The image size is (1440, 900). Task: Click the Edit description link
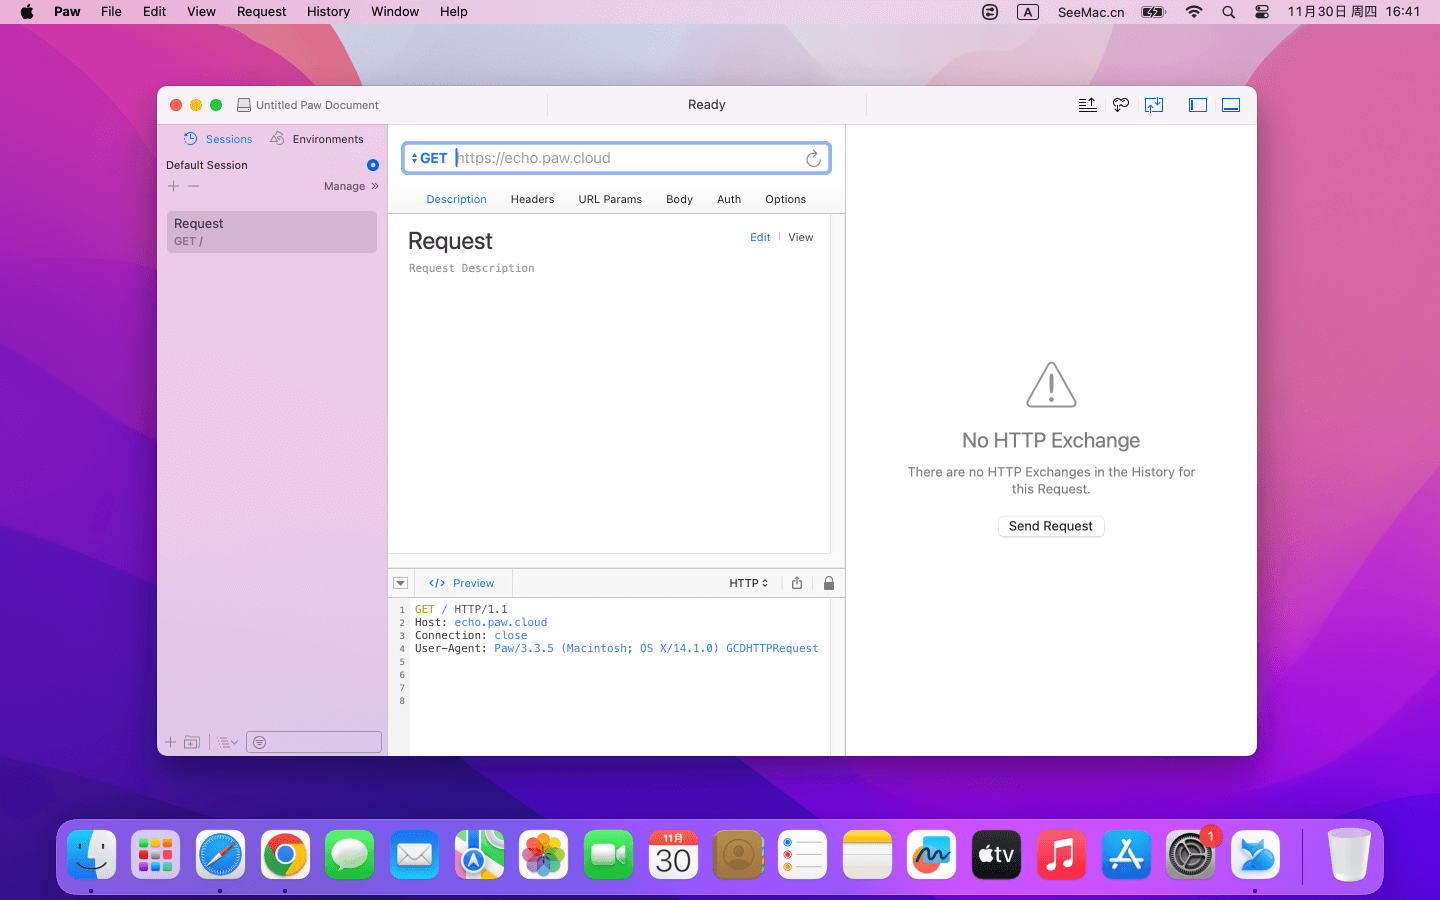[760, 237]
